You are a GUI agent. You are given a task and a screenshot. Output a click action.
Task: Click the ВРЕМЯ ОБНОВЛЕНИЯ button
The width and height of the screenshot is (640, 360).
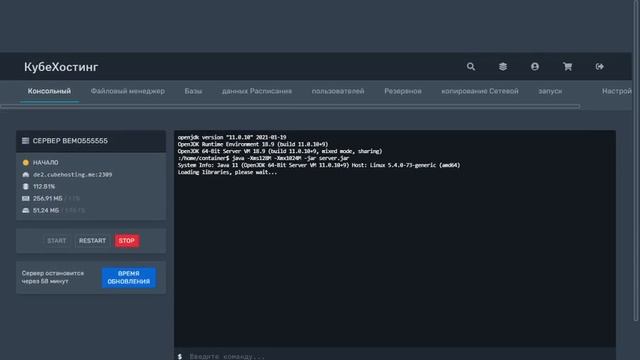tap(129, 278)
